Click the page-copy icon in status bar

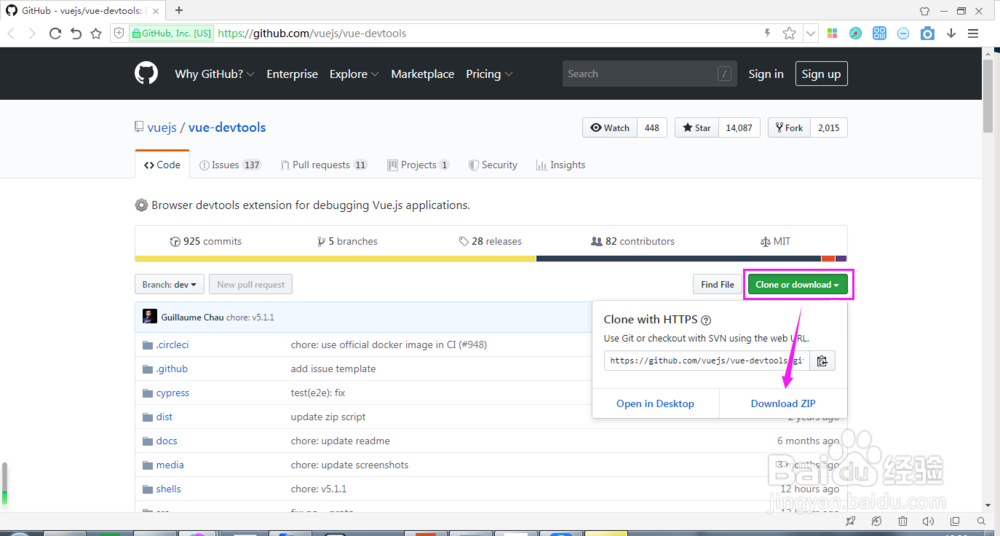coord(954,521)
